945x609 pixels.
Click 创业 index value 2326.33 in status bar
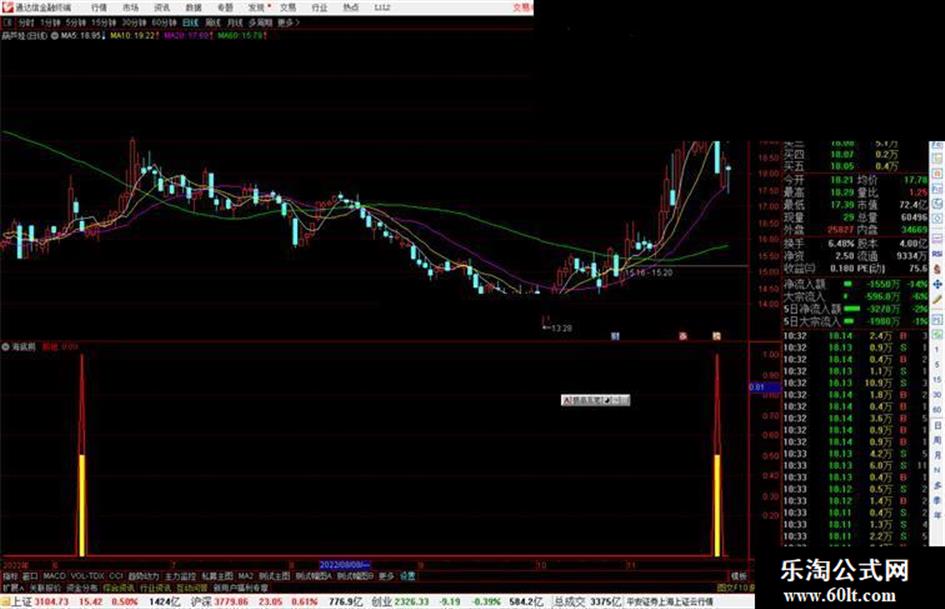point(412,602)
